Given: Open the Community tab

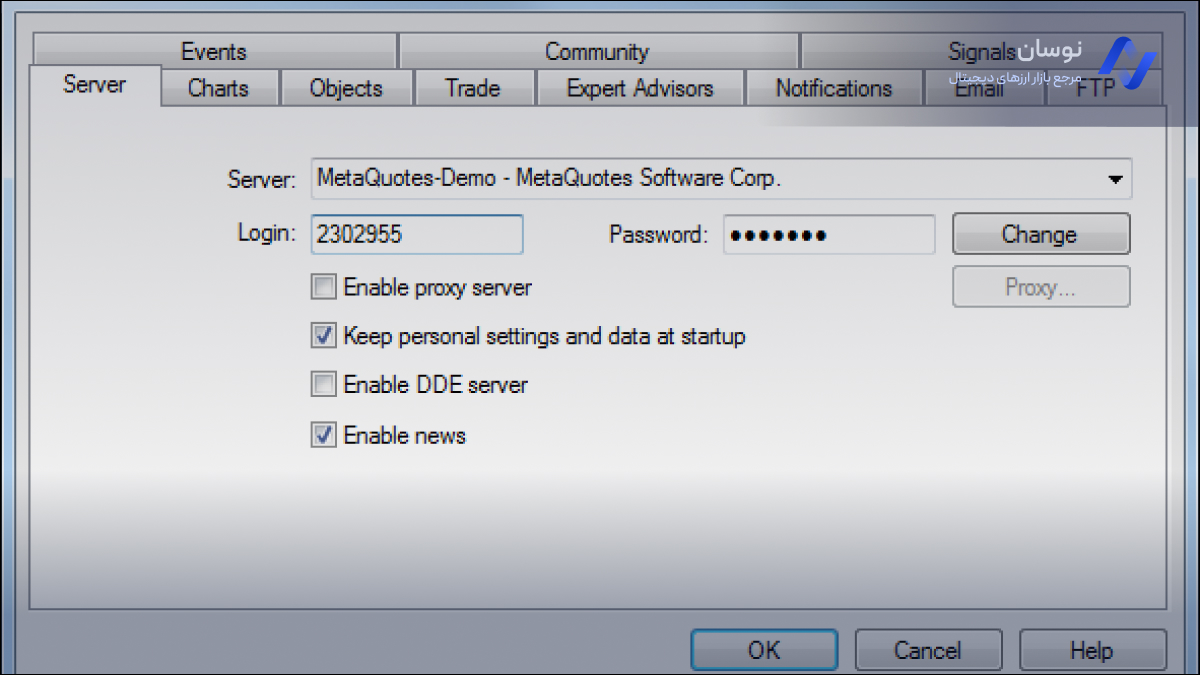Looking at the screenshot, I should 597,51.
